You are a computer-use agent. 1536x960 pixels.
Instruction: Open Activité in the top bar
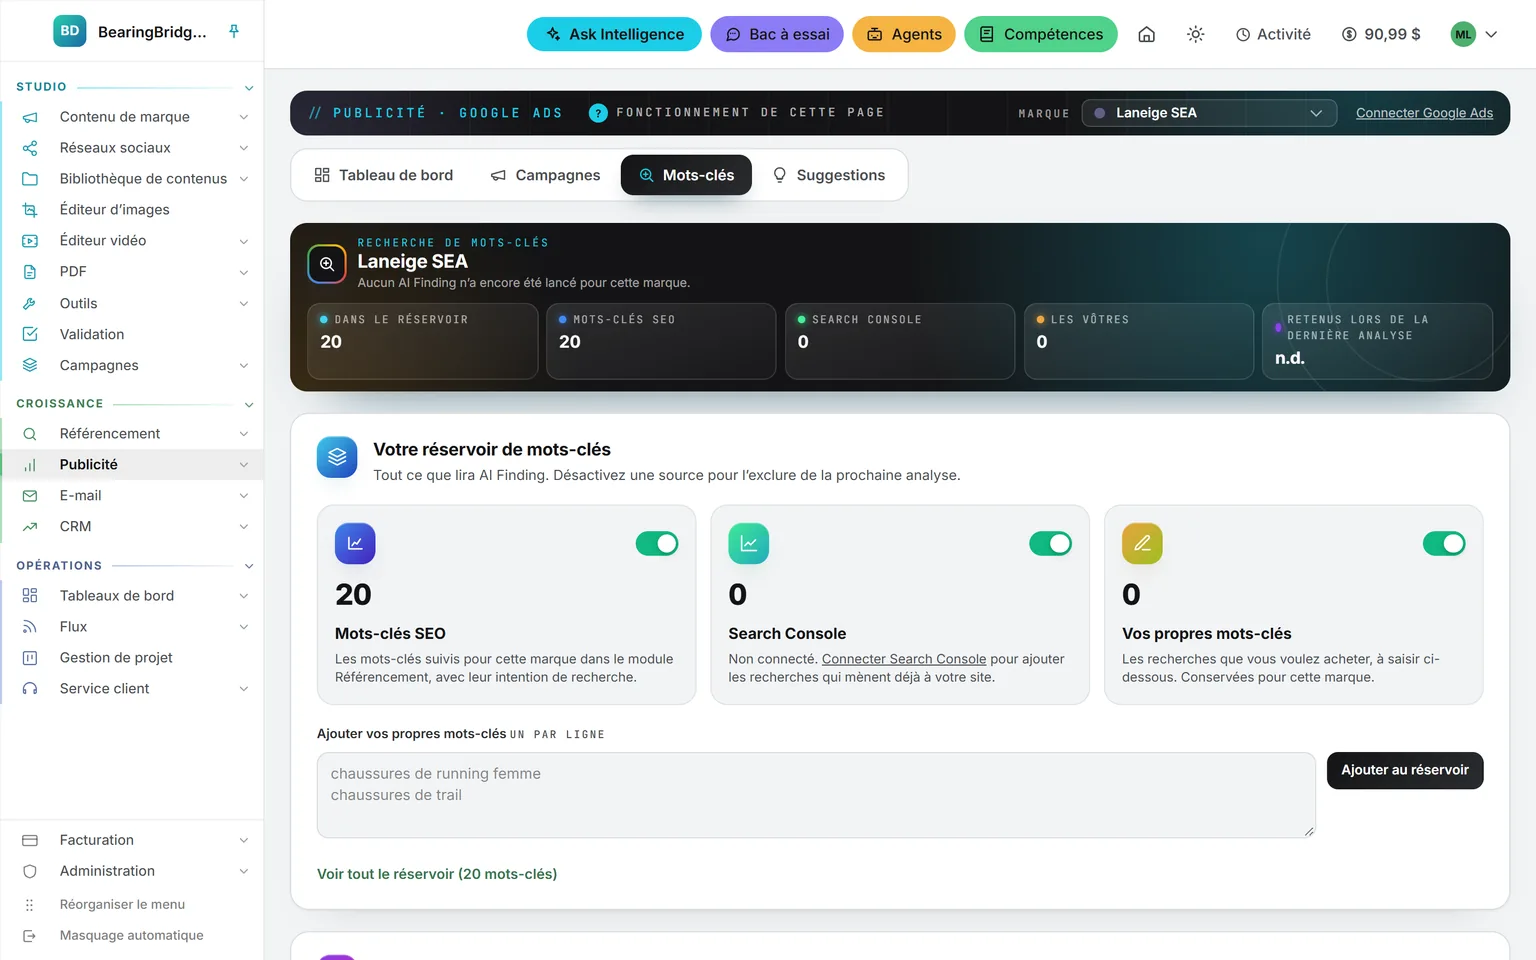(x=1273, y=34)
